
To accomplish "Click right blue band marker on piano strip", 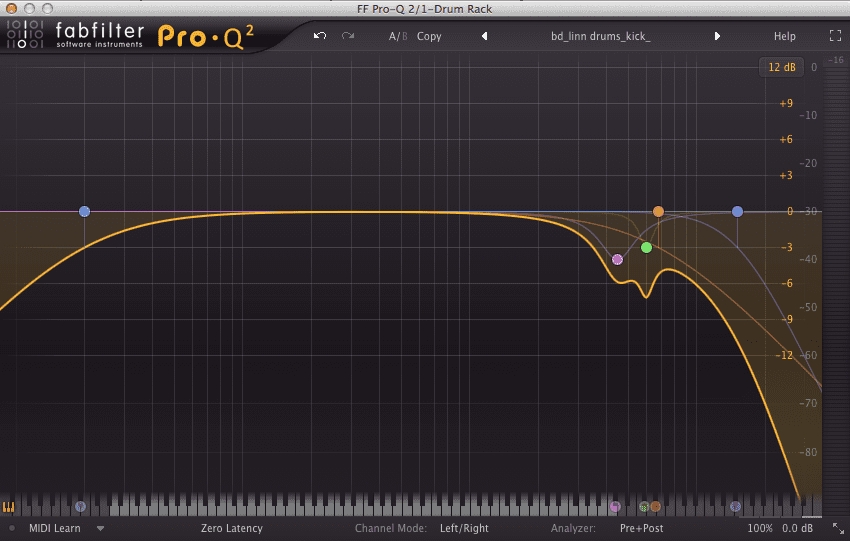I will coord(735,507).
